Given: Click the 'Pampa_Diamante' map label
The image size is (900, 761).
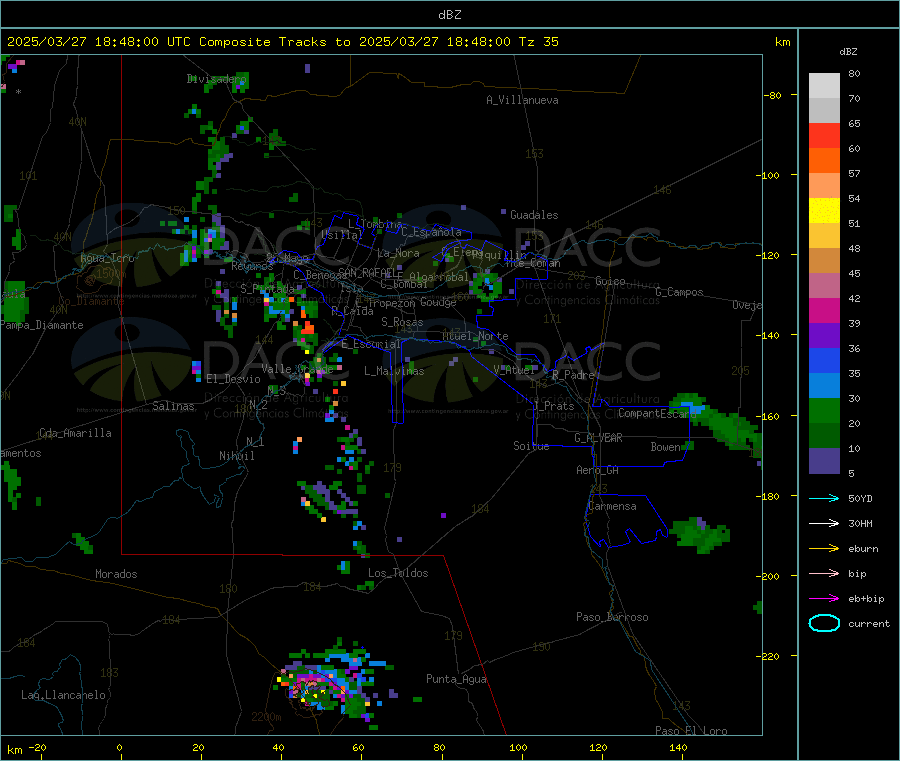Looking at the screenshot, I should pos(42,325).
